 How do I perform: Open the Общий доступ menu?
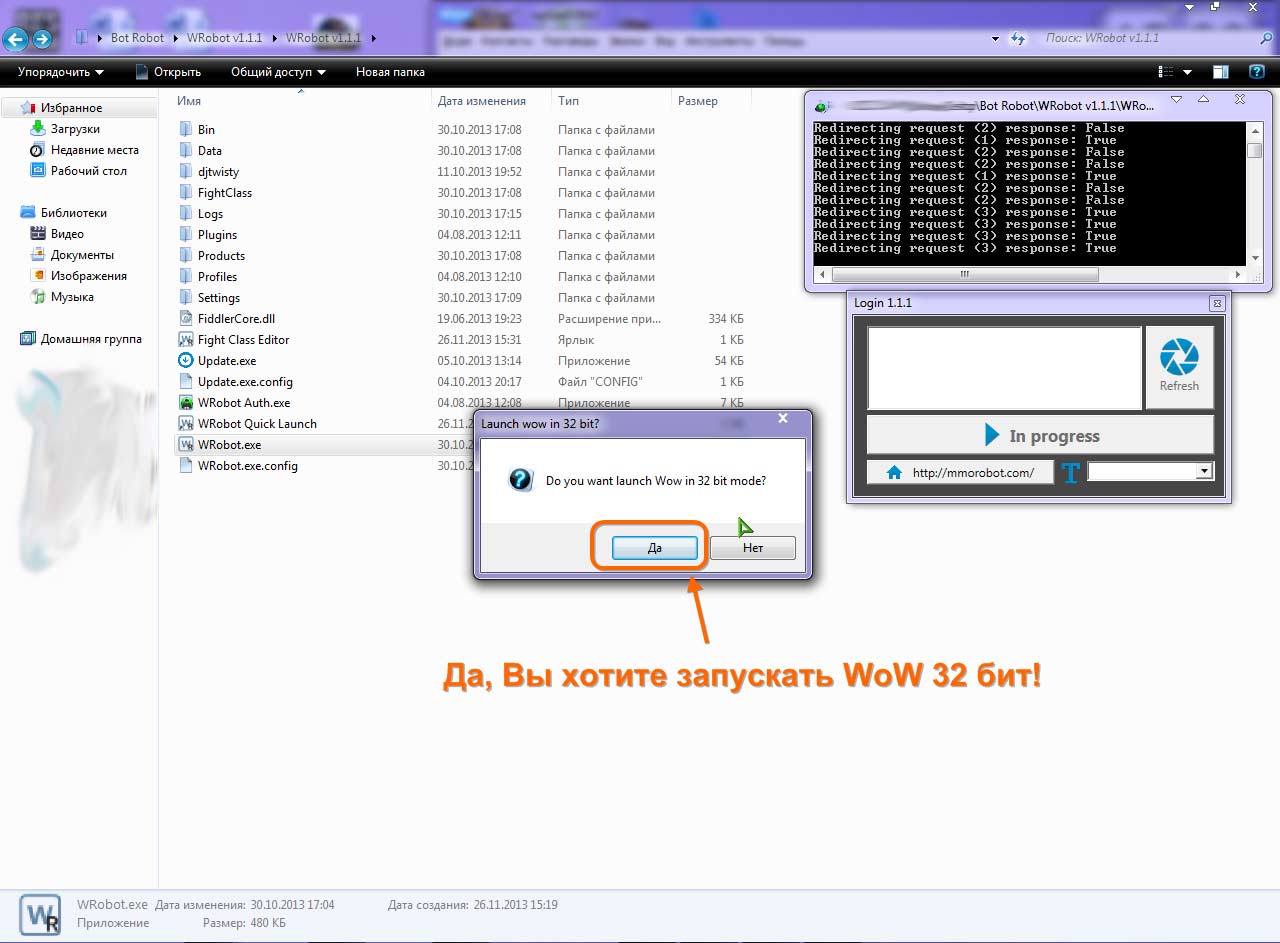[278, 72]
